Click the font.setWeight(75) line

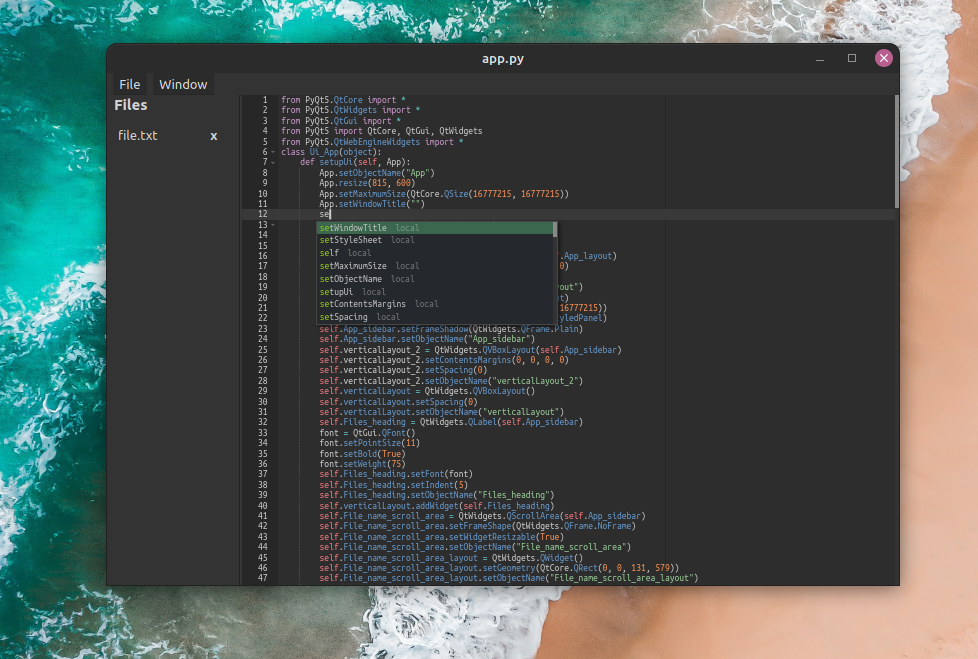[x=362, y=464]
